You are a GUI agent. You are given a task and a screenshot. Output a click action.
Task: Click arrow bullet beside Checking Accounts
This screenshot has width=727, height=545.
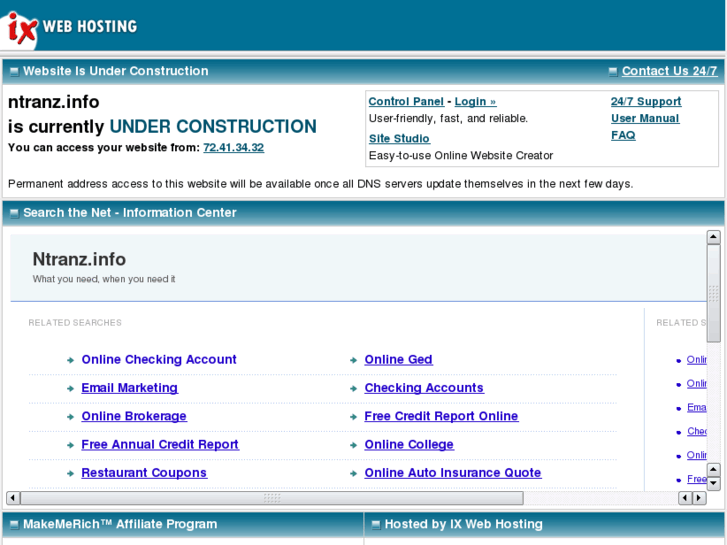pyautogui.click(x=353, y=389)
